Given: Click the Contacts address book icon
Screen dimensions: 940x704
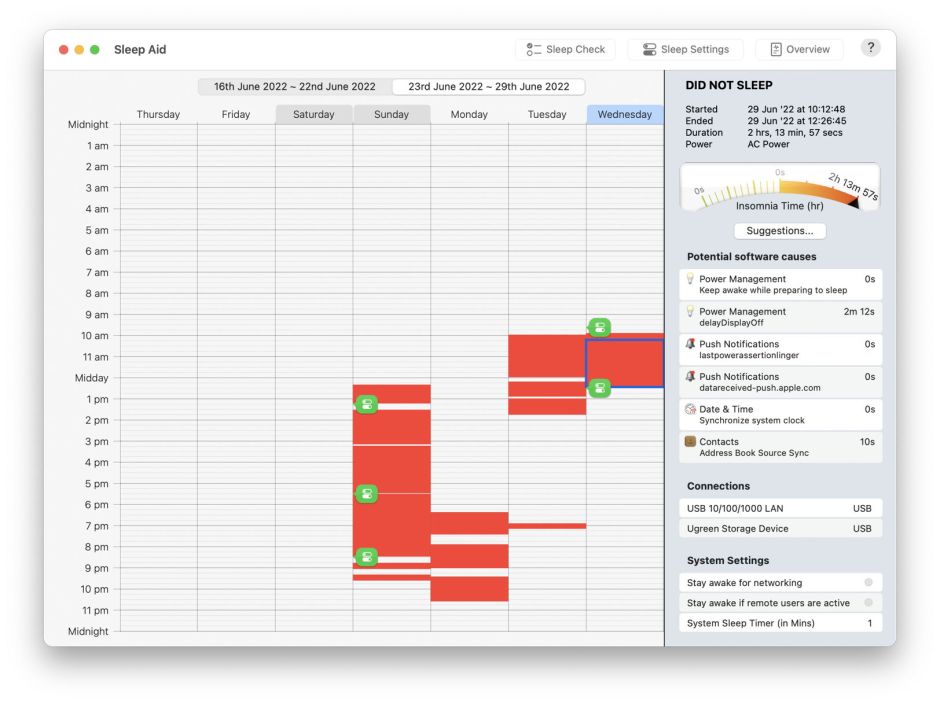Looking at the screenshot, I should pos(690,442).
